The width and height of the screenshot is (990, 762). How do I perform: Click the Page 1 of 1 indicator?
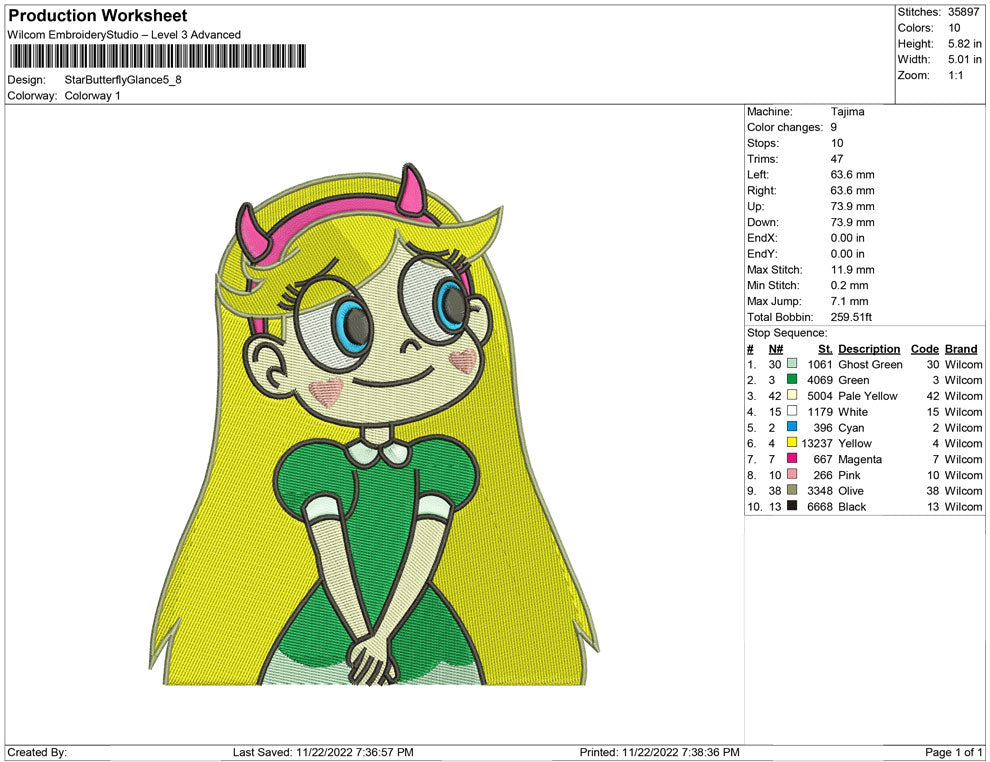coord(953,752)
